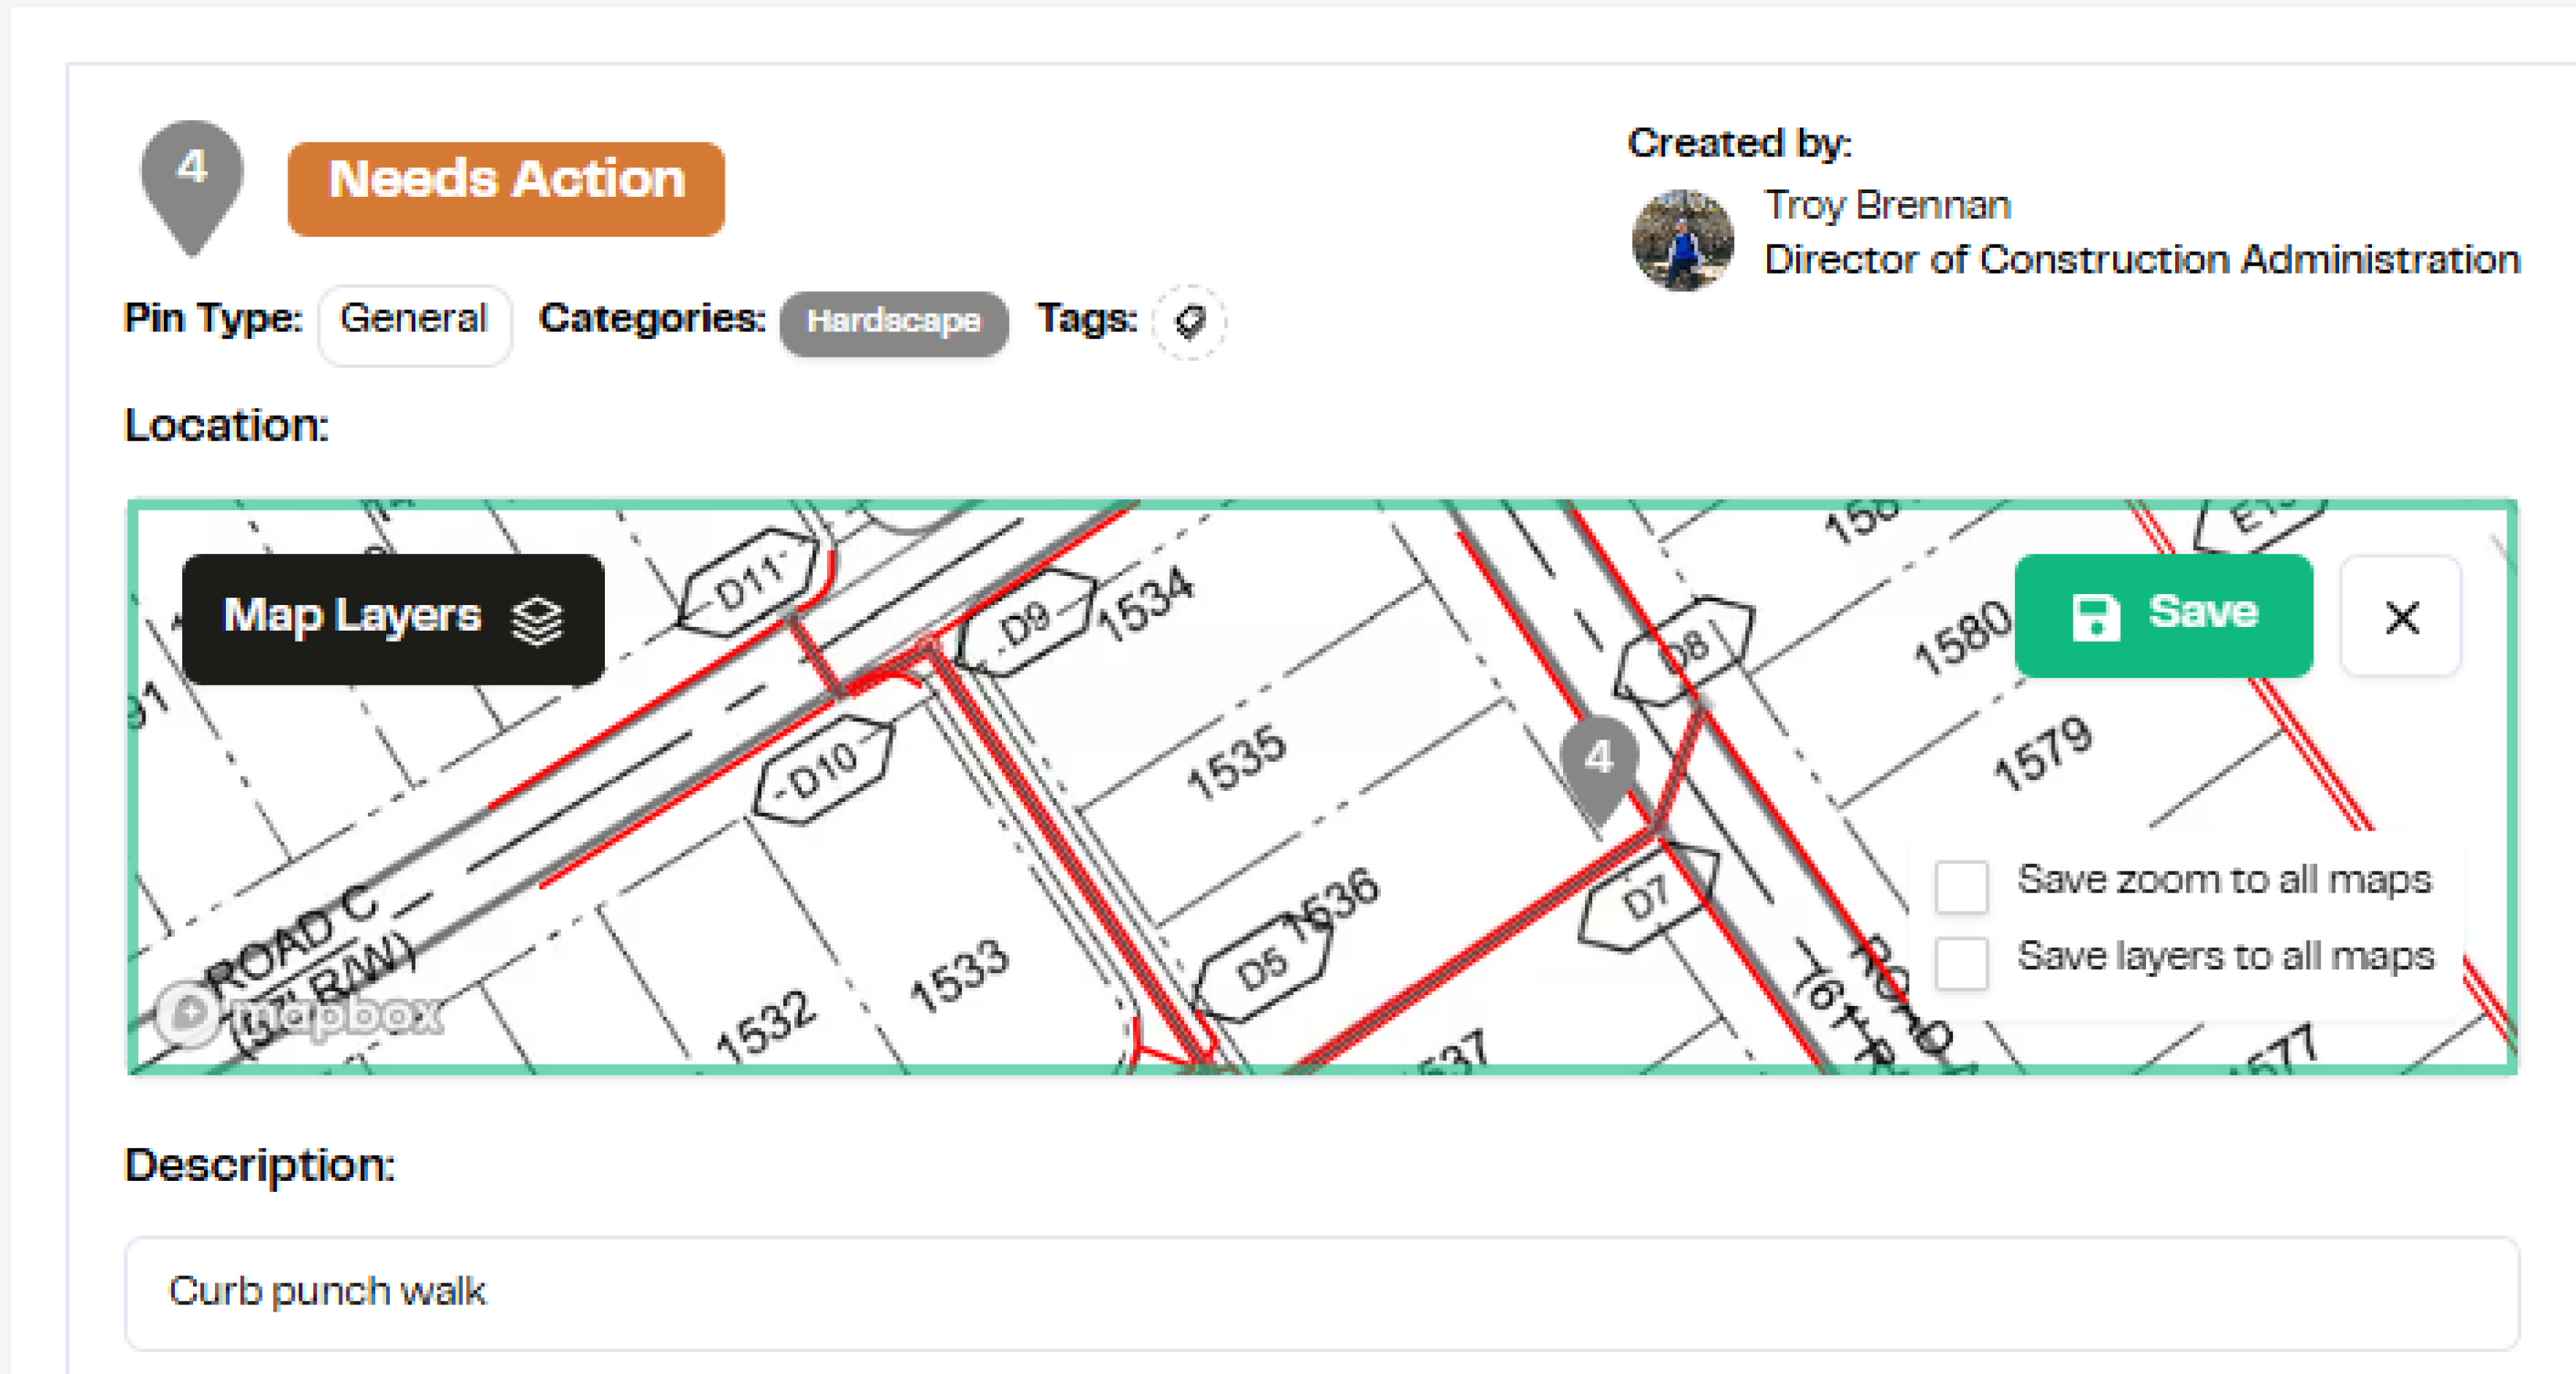Enable Save layers to all maps
The width and height of the screenshot is (2576, 1374).
(1961, 961)
